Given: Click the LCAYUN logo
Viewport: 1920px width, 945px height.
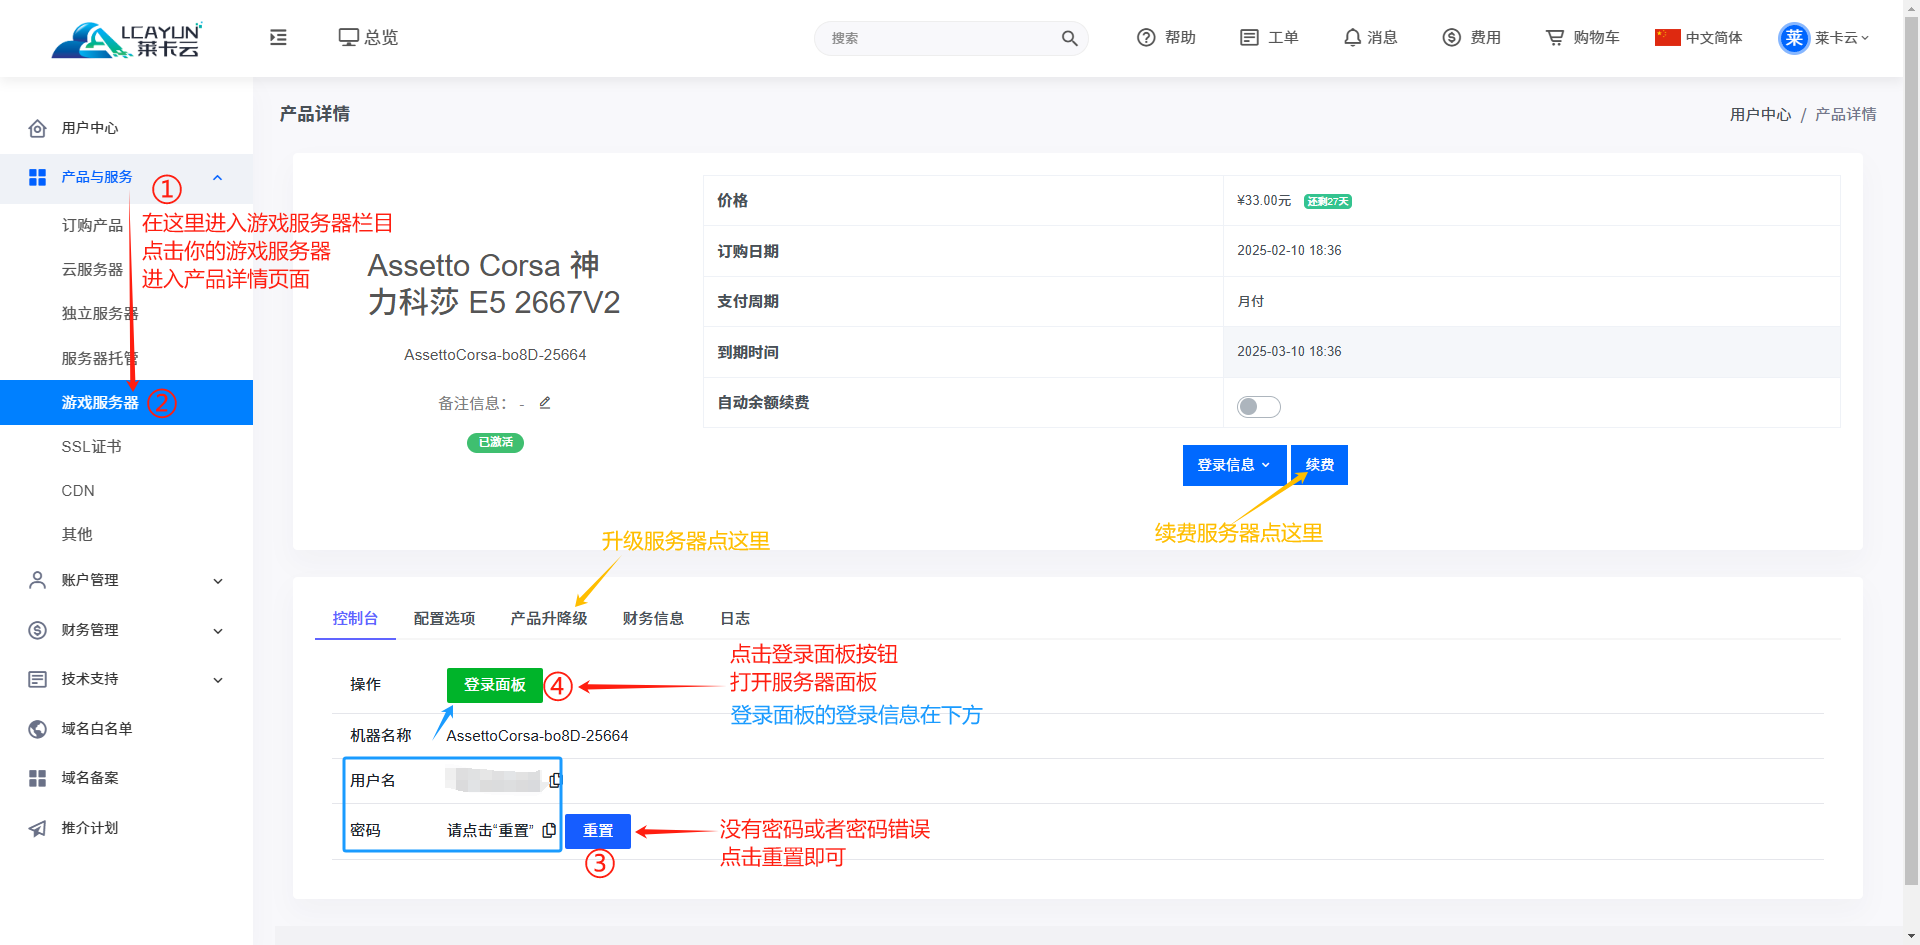Looking at the screenshot, I should point(127,39).
